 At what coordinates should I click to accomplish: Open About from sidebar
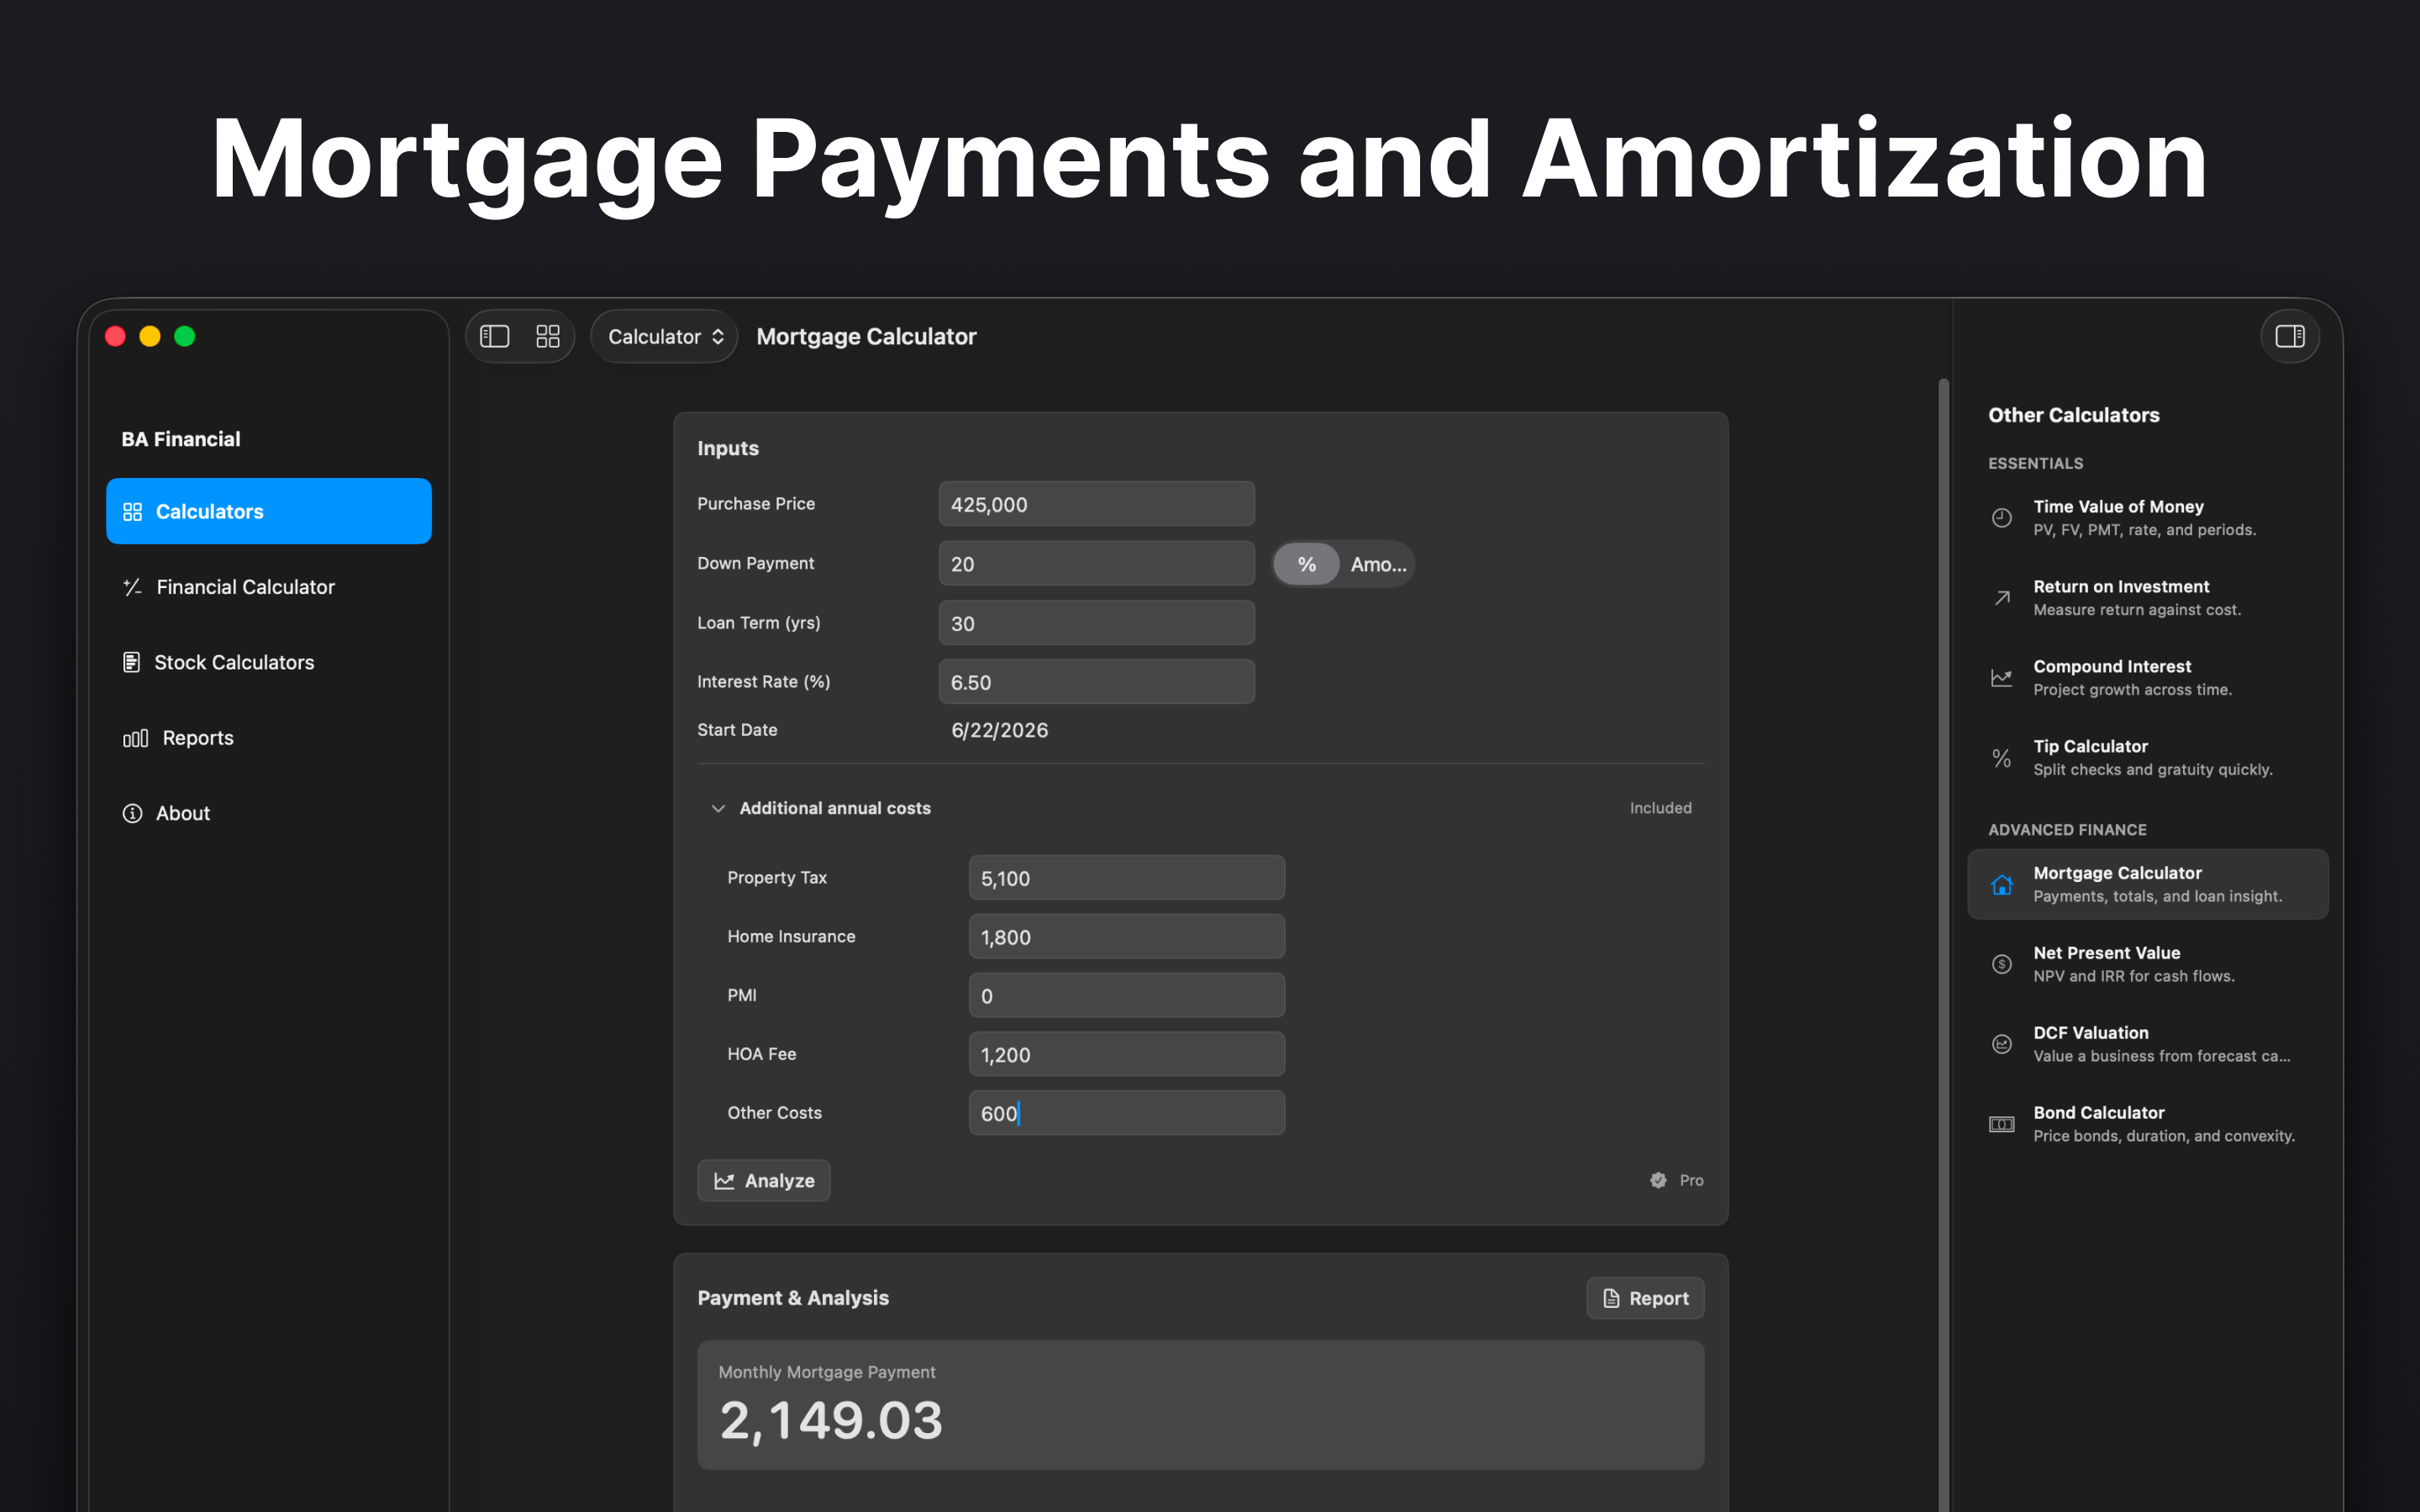[x=269, y=813]
